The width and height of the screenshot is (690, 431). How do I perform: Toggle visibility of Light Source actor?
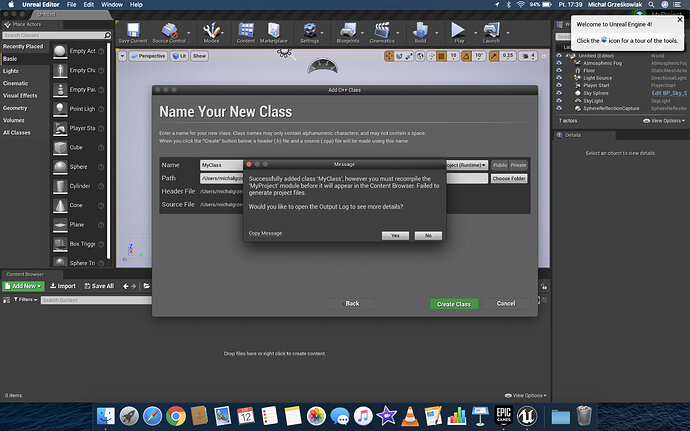click(559, 78)
